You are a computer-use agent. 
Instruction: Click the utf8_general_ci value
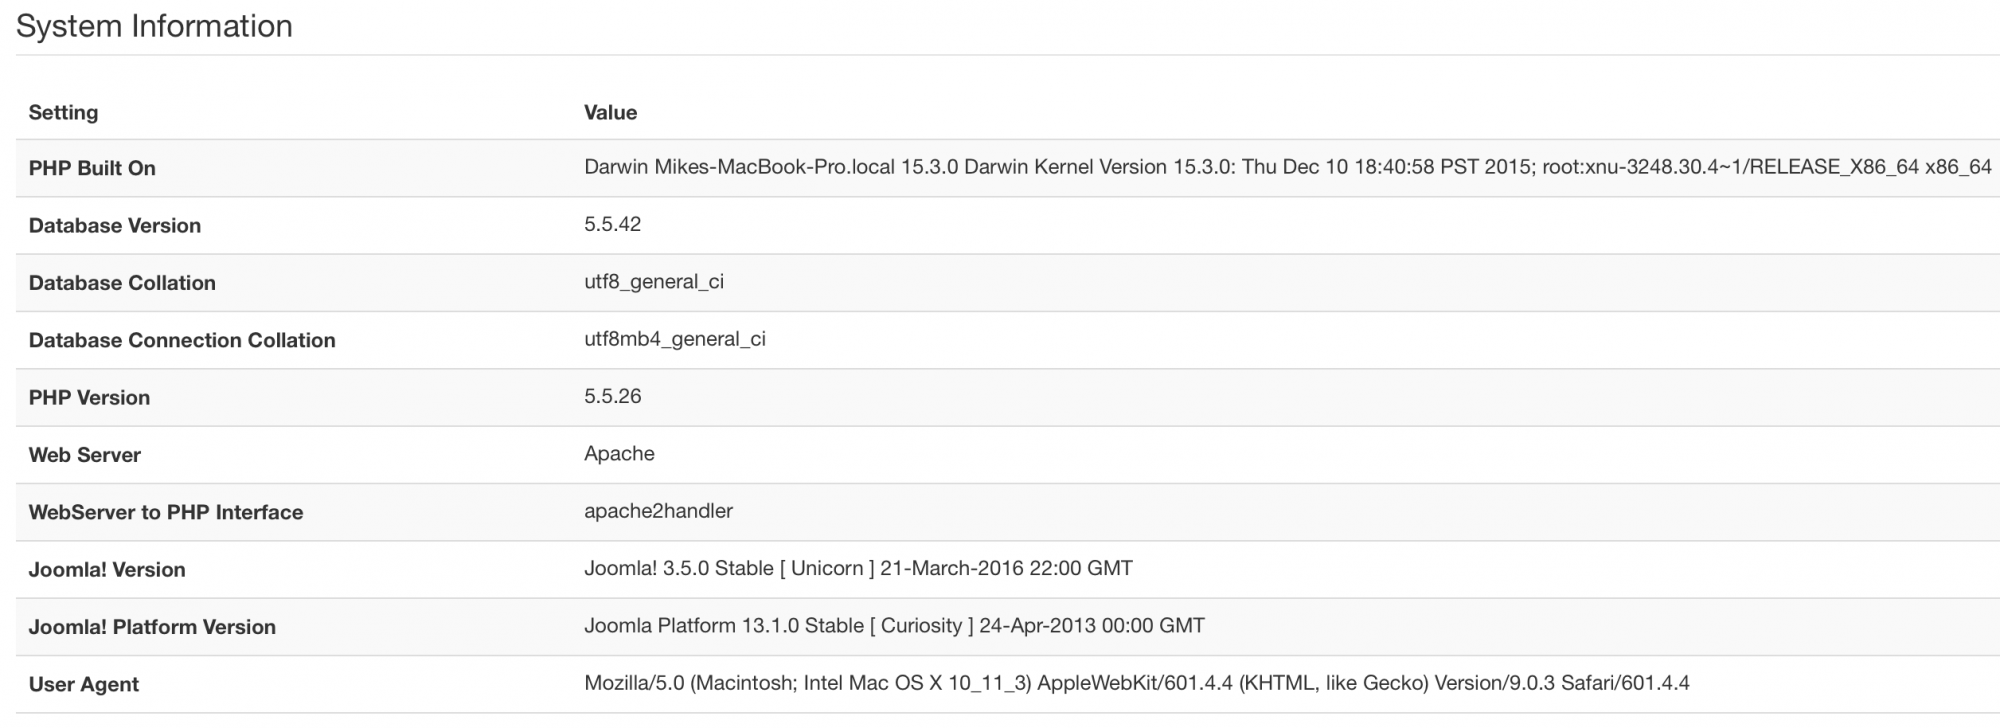(x=654, y=282)
